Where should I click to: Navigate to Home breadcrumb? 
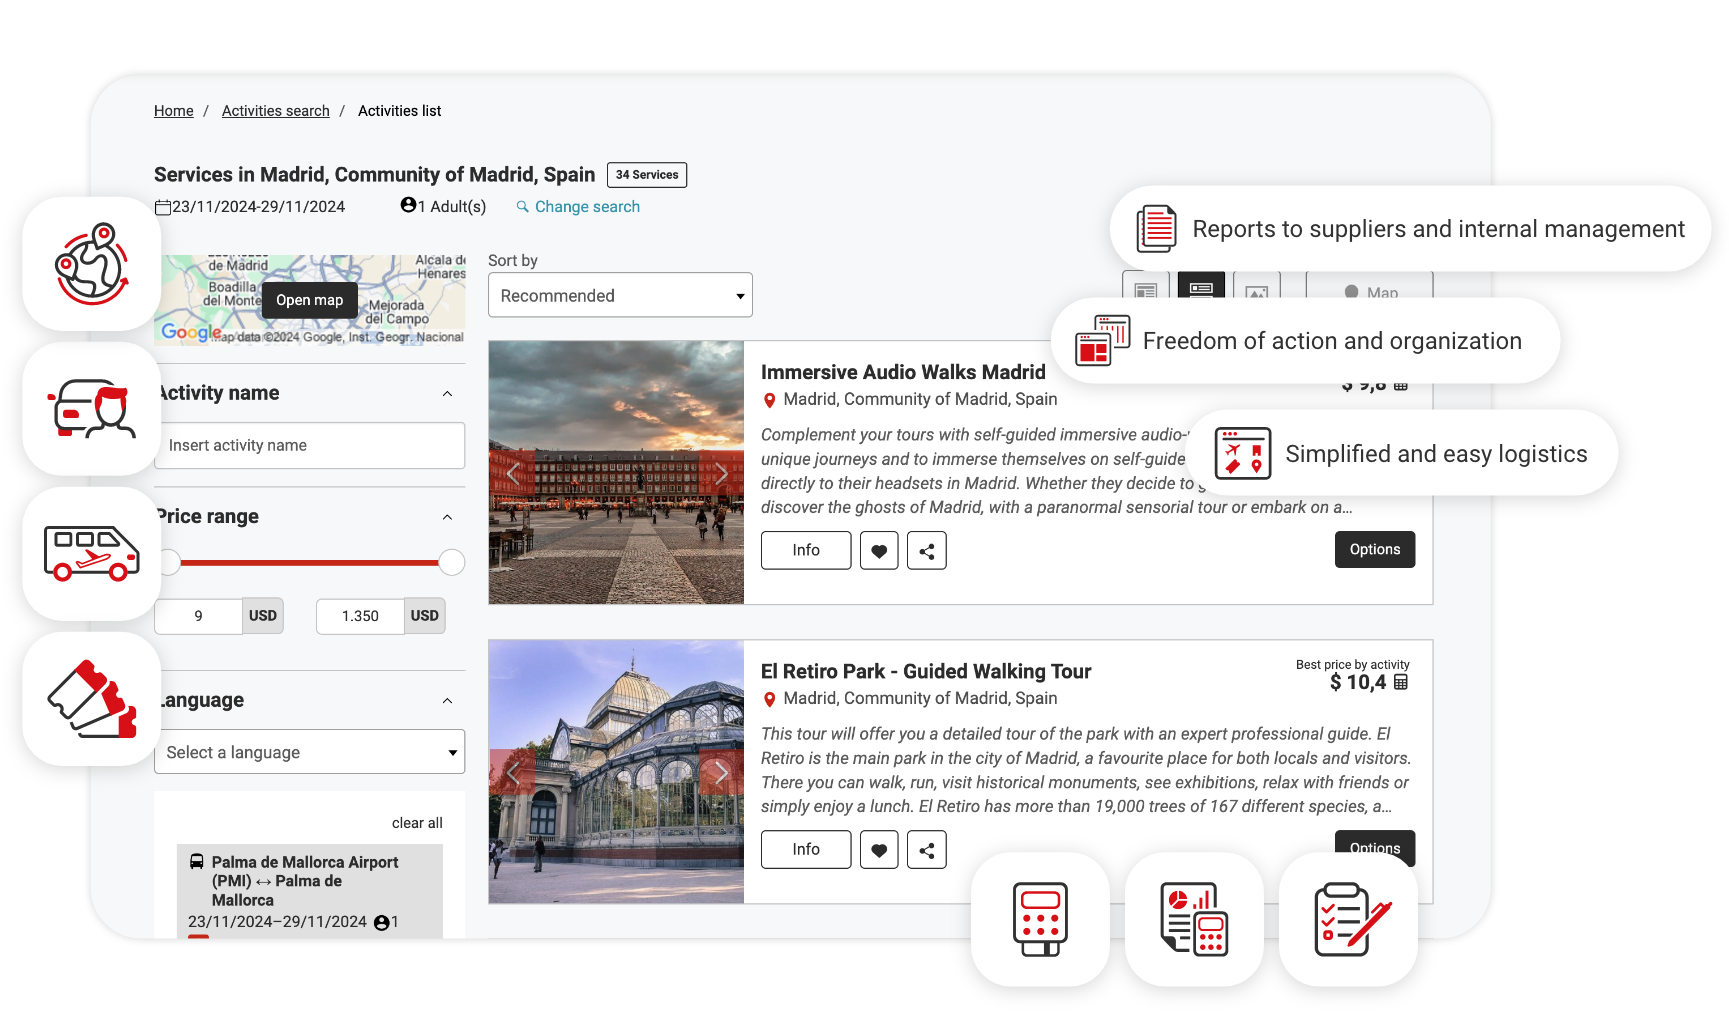[x=173, y=111]
